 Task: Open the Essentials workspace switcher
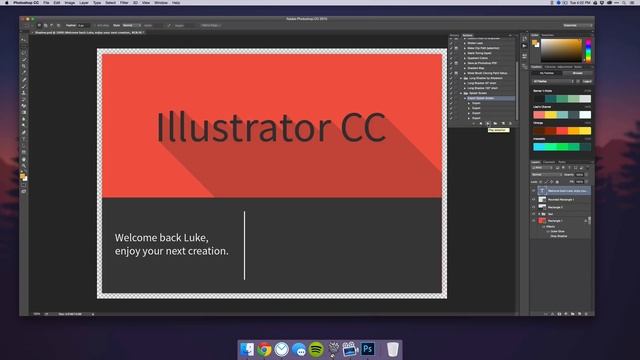[x=577, y=25]
